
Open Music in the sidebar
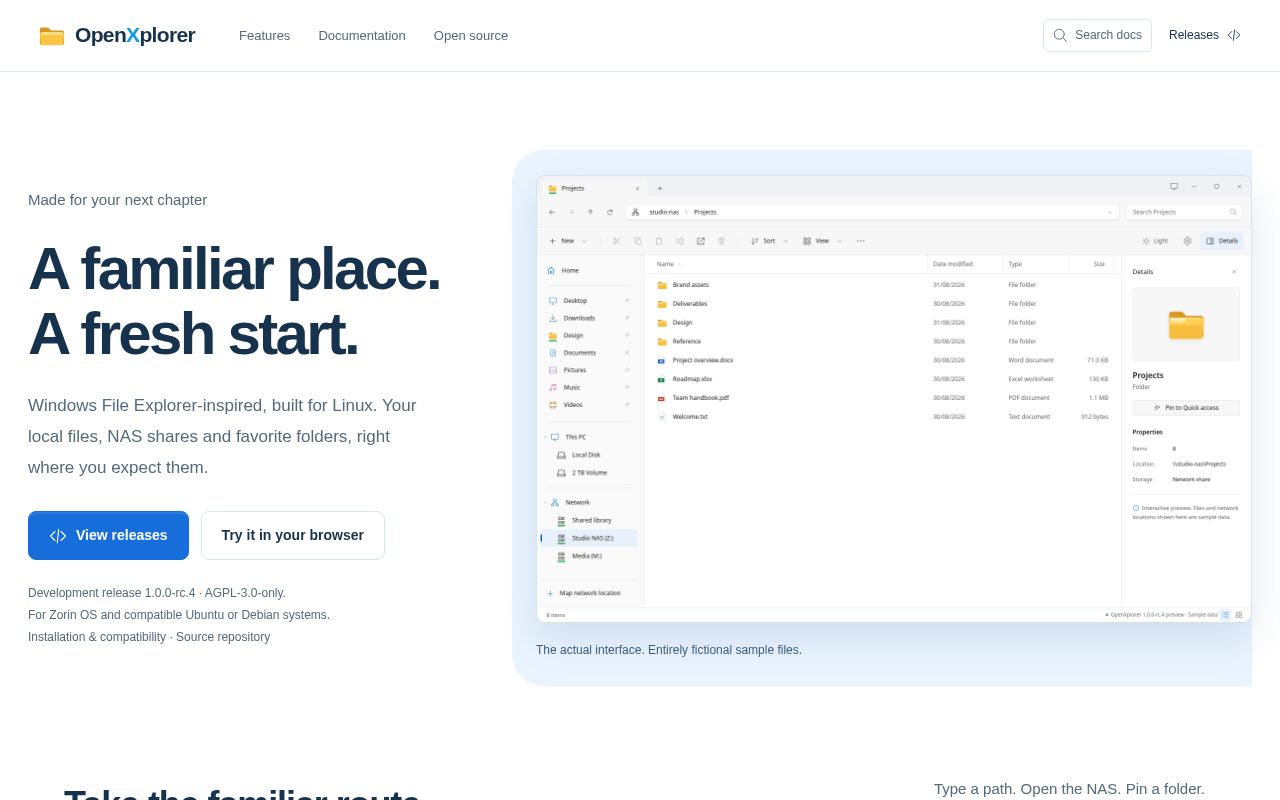click(x=590, y=387)
